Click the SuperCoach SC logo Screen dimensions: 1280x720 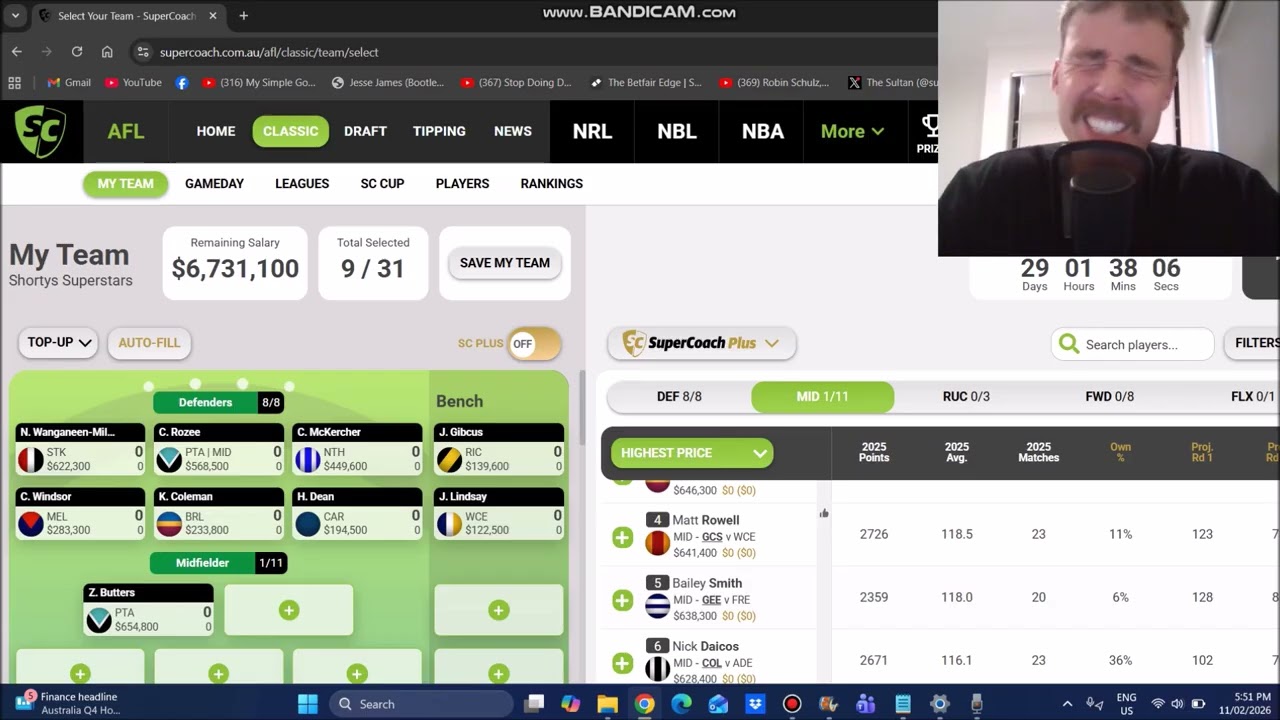point(41,131)
